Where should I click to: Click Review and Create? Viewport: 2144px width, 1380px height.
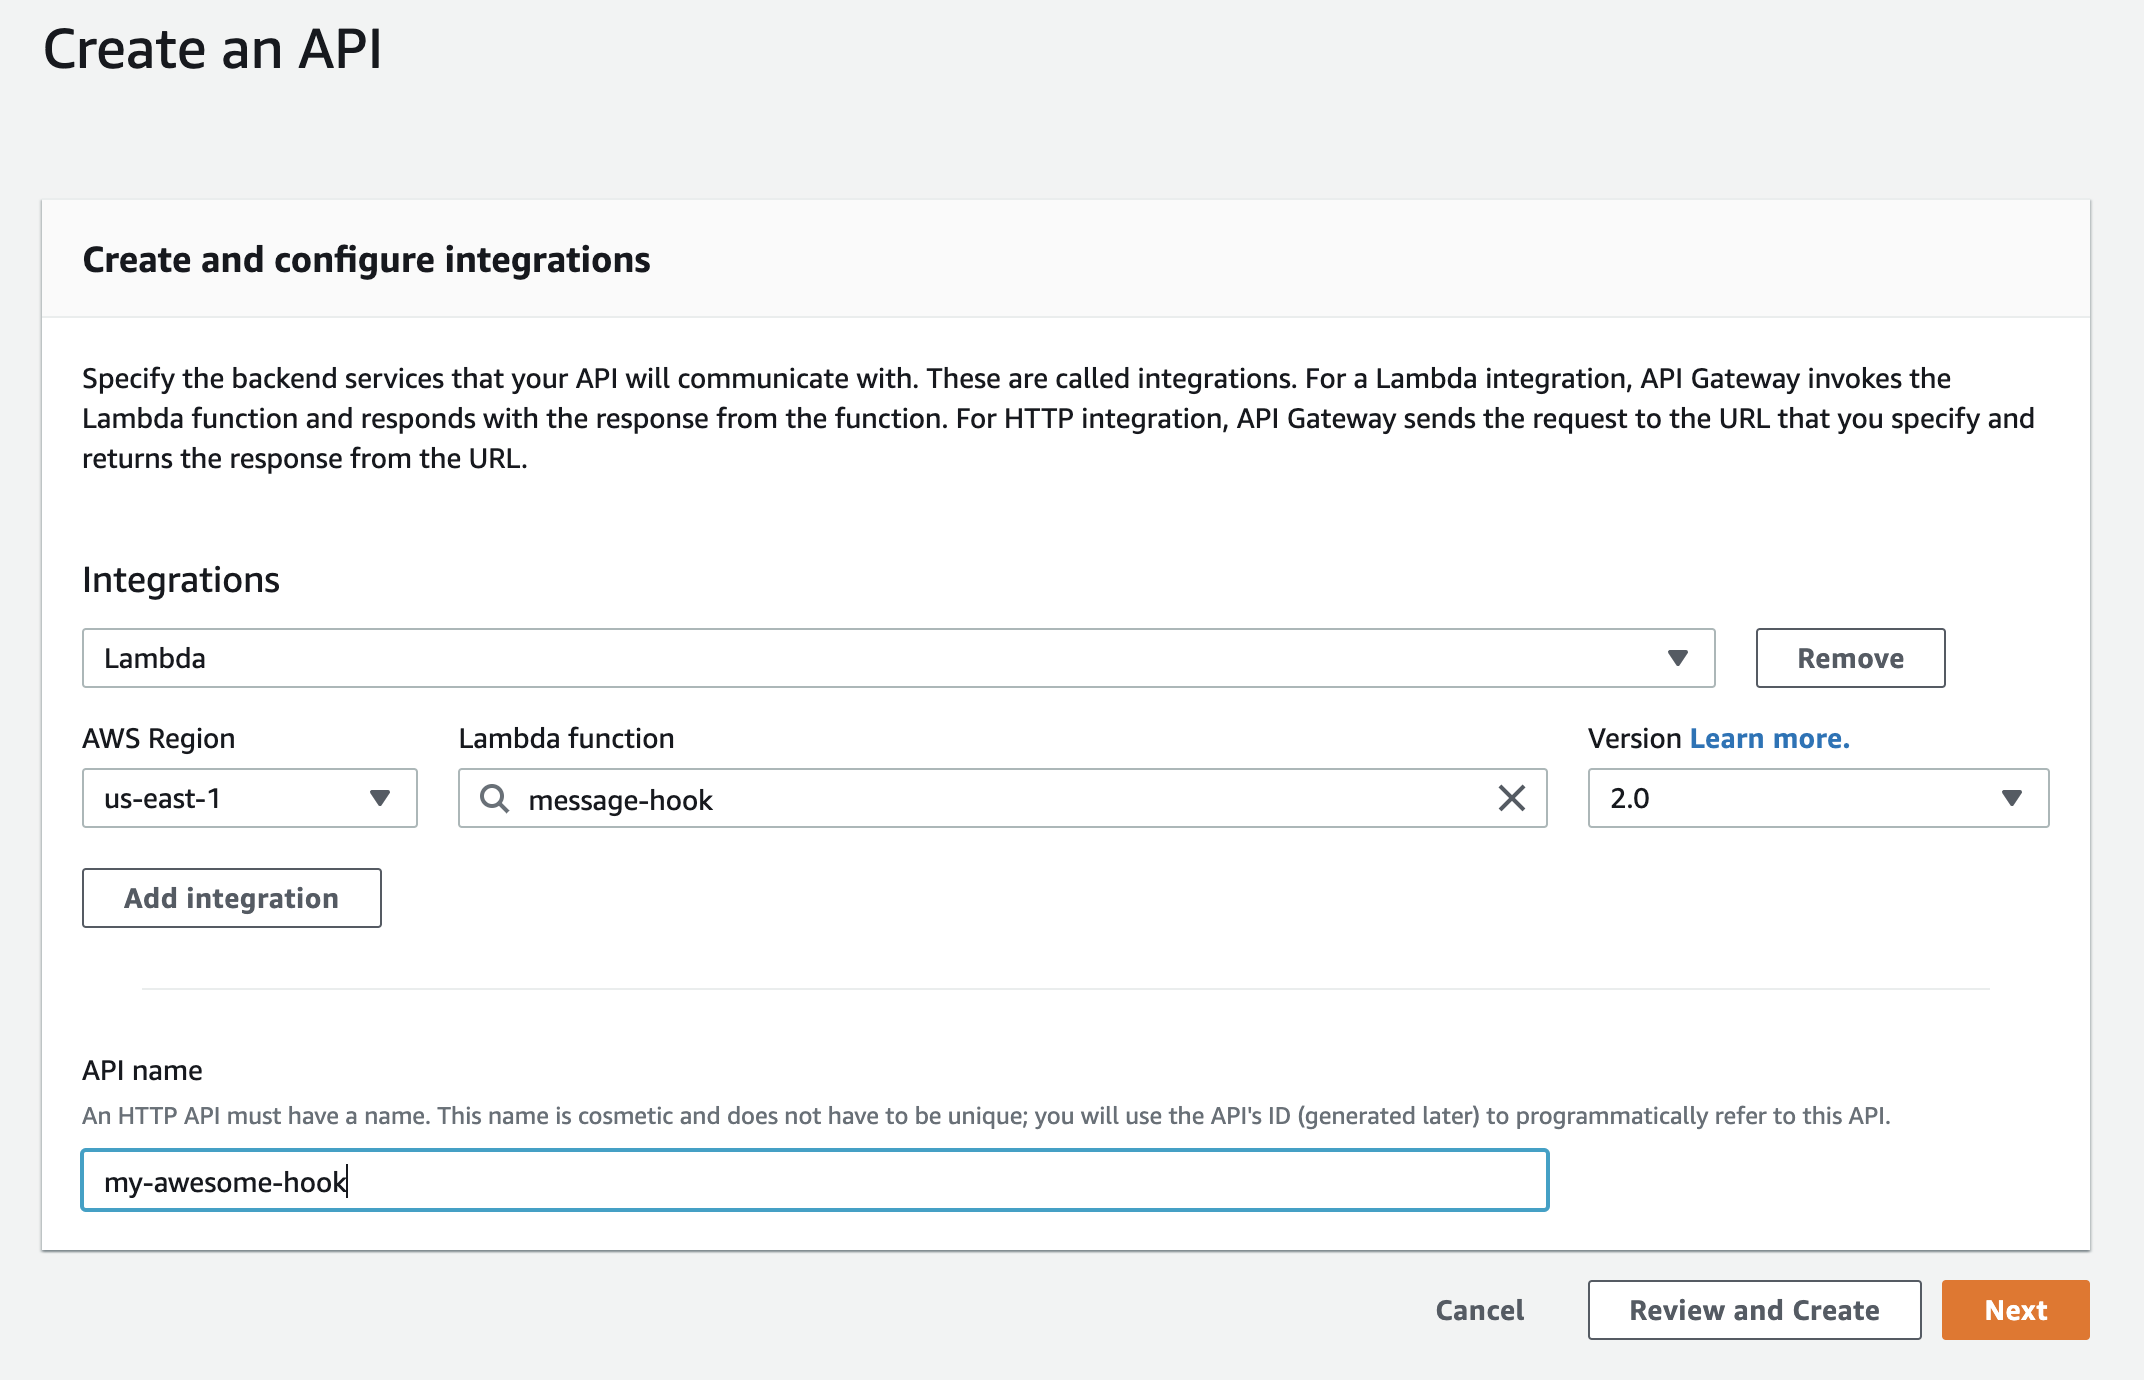coord(1753,1310)
